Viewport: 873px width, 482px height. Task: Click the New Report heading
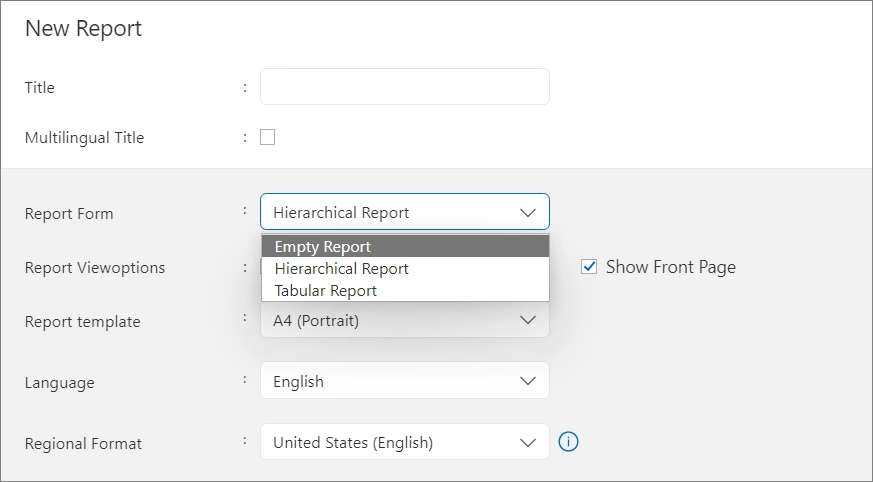[84, 28]
